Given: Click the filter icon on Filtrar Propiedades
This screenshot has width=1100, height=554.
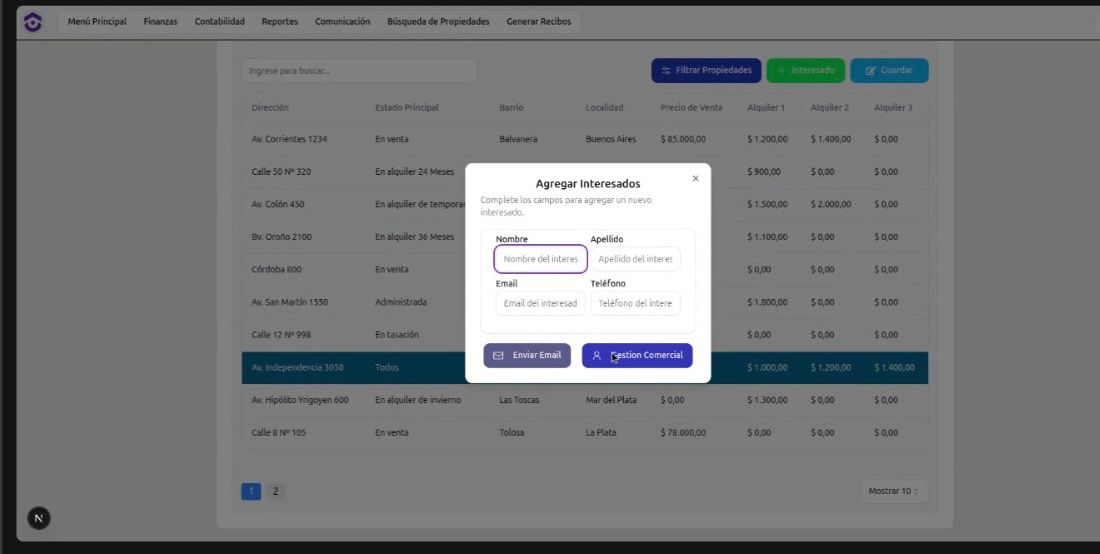Looking at the screenshot, I should pos(666,71).
